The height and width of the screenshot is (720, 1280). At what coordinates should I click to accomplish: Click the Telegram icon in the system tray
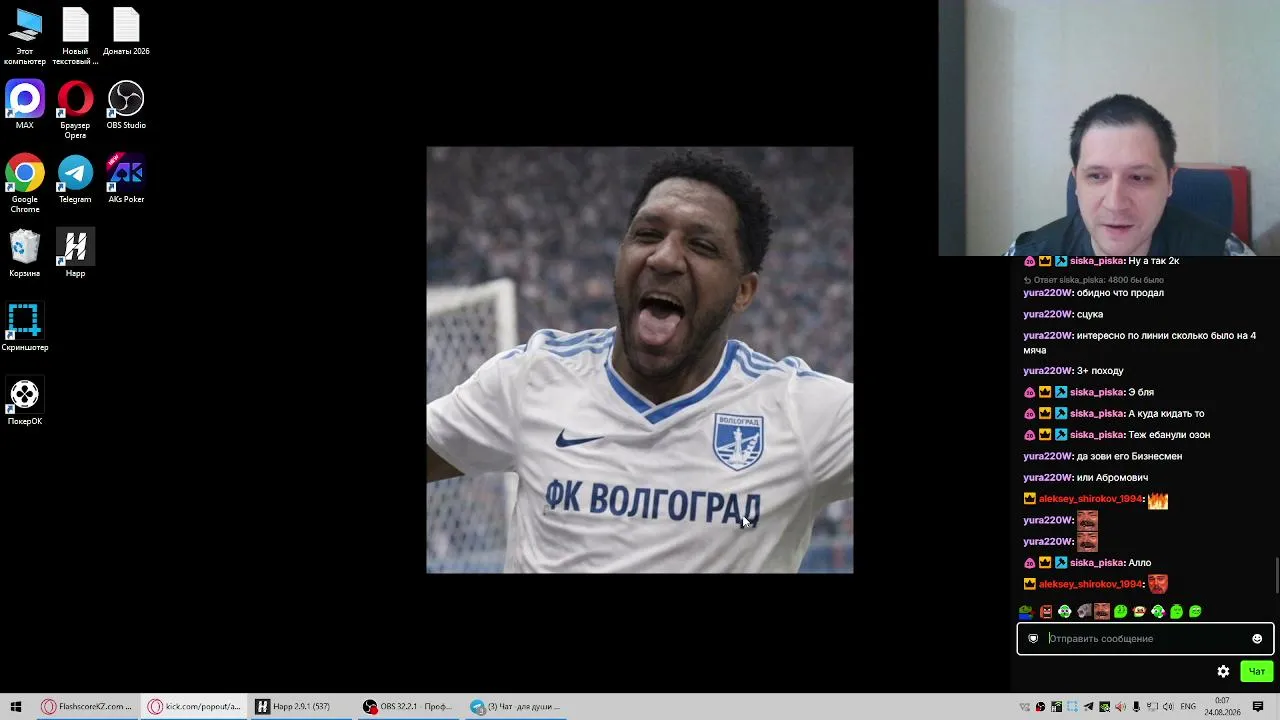(1088, 707)
